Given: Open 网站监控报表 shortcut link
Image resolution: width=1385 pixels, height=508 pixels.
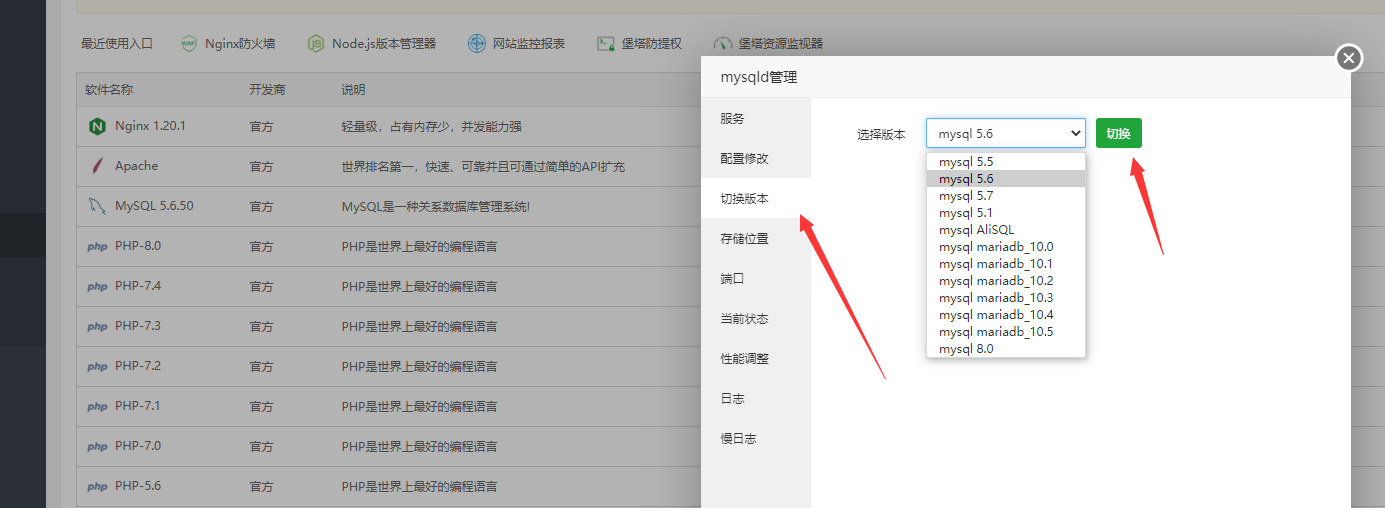Looking at the screenshot, I should (529, 44).
